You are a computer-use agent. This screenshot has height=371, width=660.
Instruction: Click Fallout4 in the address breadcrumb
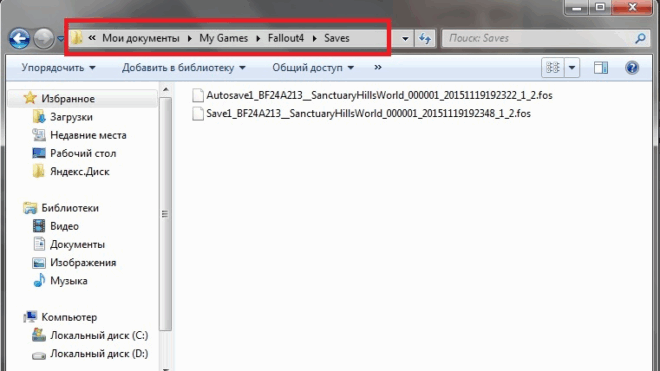[x=286, y=38]
